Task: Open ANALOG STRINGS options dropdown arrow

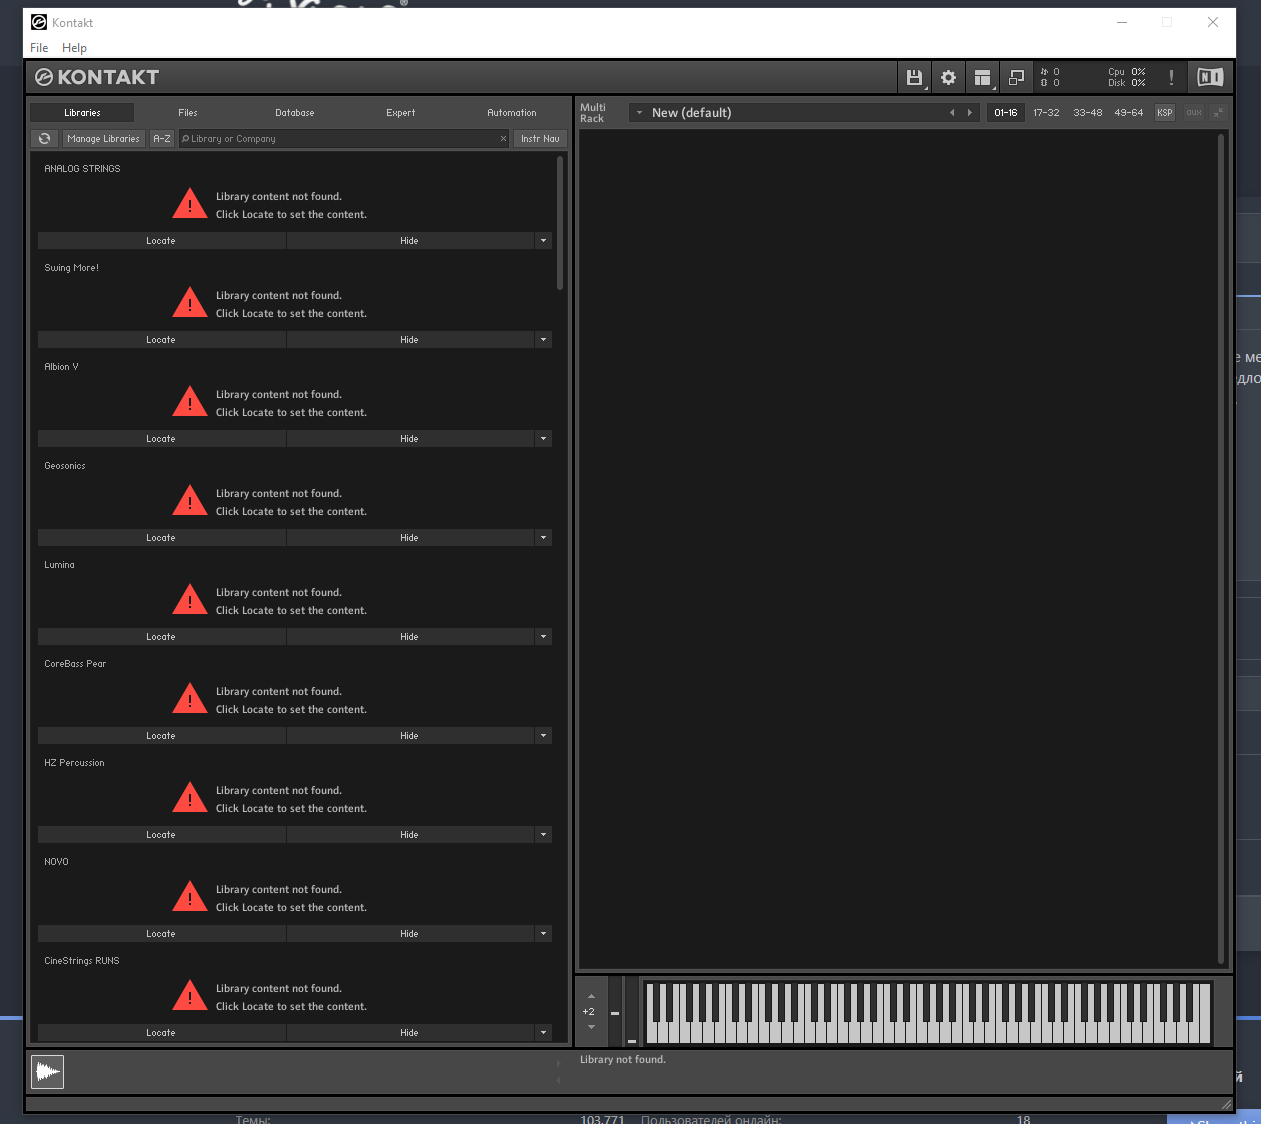Action: tap(544, 241)
